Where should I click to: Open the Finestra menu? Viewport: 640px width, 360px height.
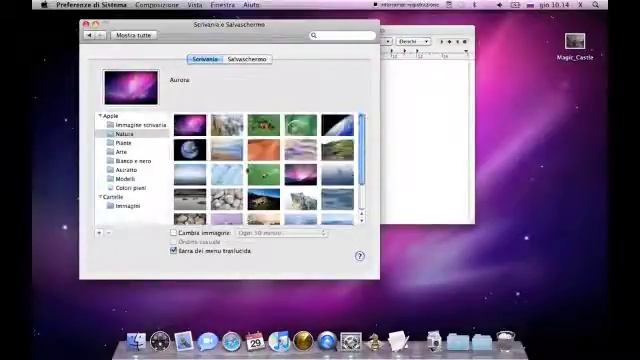coord(222,5)
